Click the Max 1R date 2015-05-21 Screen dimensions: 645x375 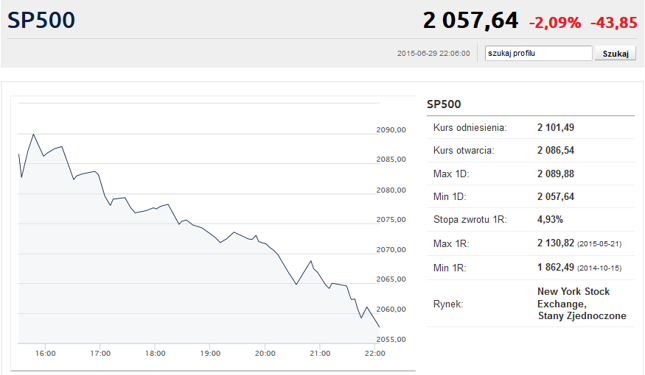click(x=599, y=244)
